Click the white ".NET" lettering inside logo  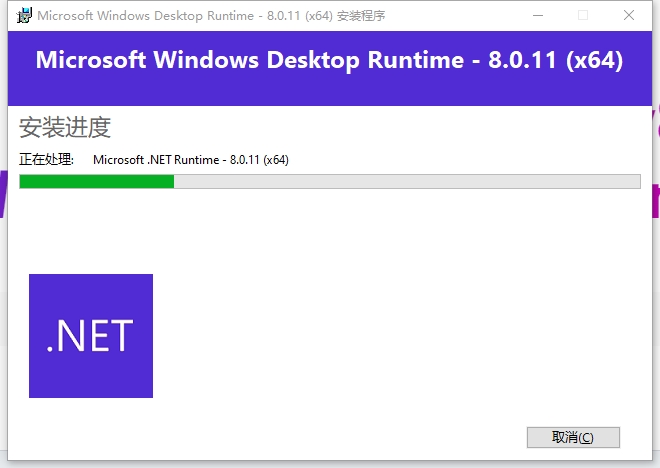(90, 337)
